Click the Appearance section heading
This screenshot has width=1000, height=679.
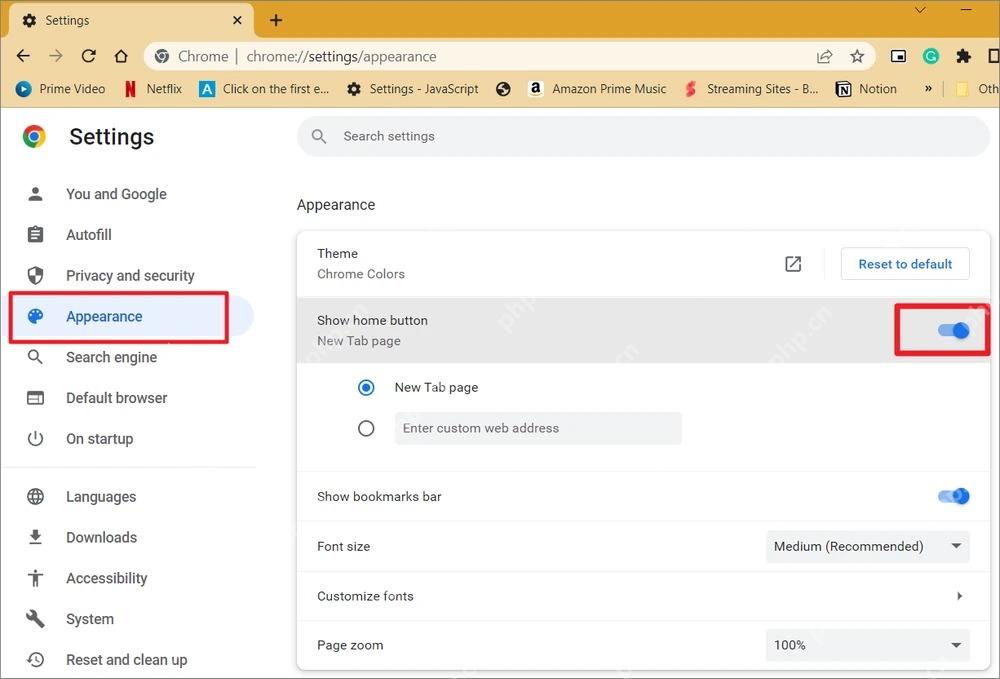pyautogui.click(x=336, y=205)
